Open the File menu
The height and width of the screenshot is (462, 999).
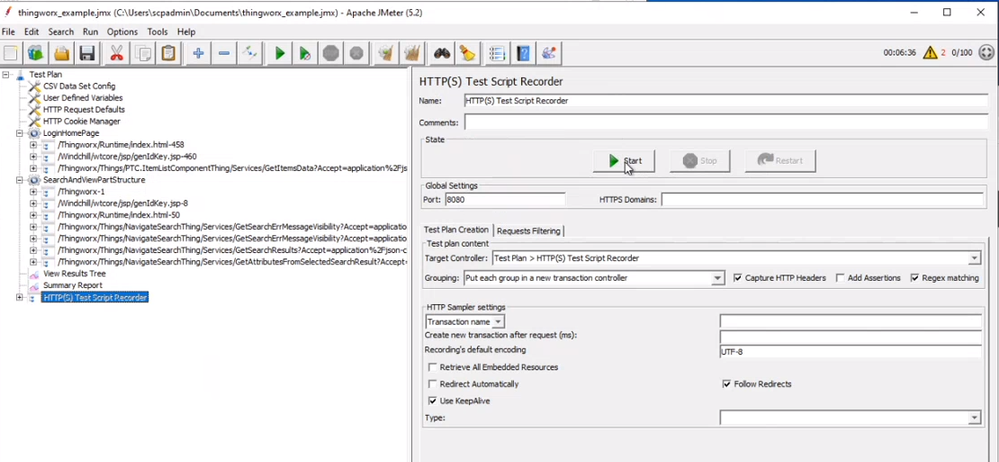8,31
